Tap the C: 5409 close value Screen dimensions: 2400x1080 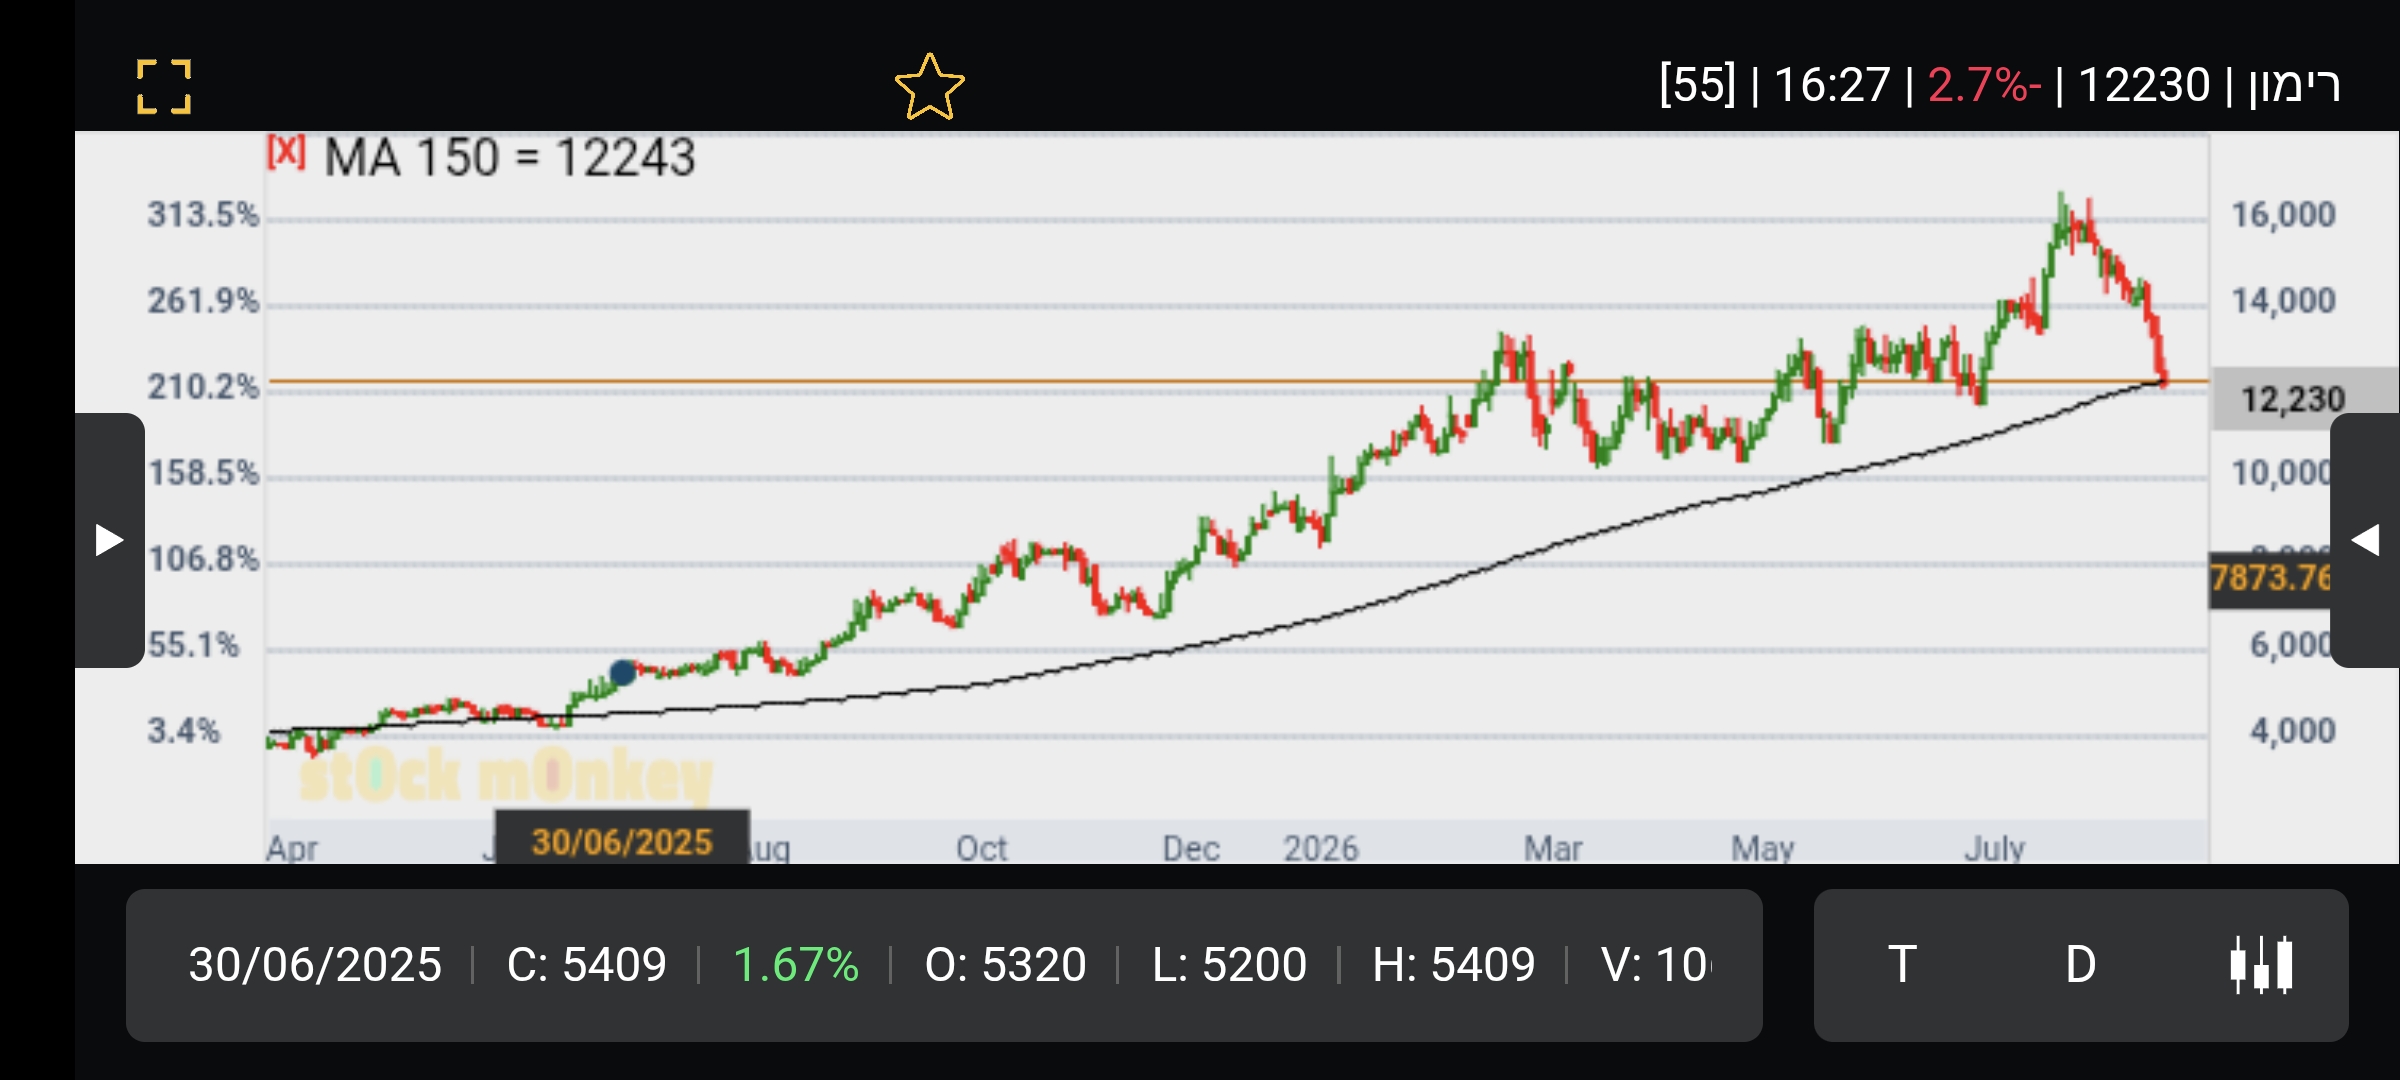click(586, 965)
